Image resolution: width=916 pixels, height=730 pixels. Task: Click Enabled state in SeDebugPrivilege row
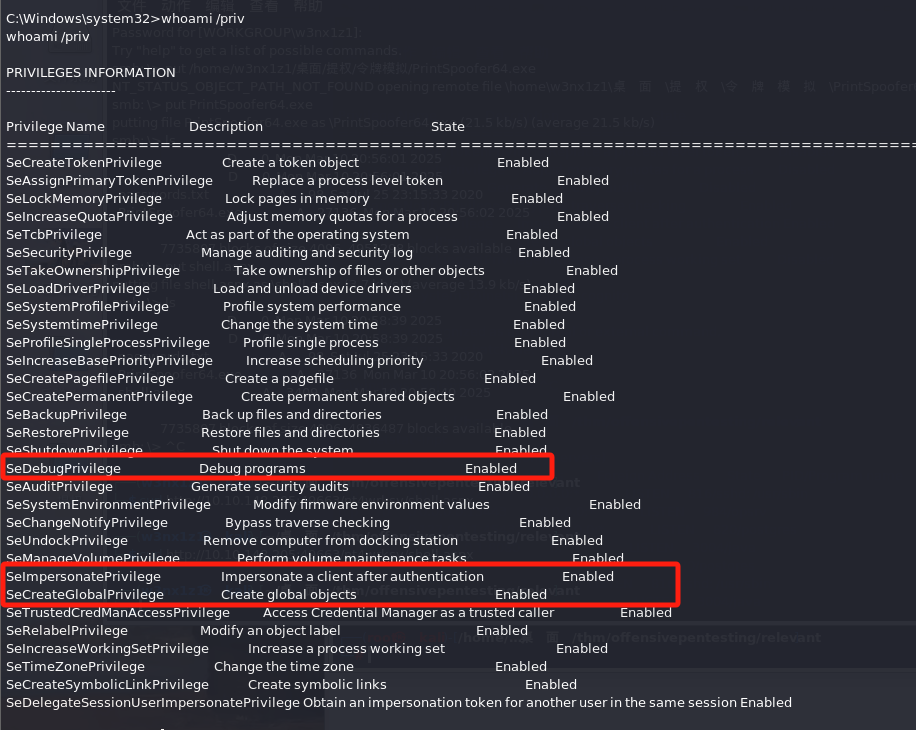(x=491, y=469)
